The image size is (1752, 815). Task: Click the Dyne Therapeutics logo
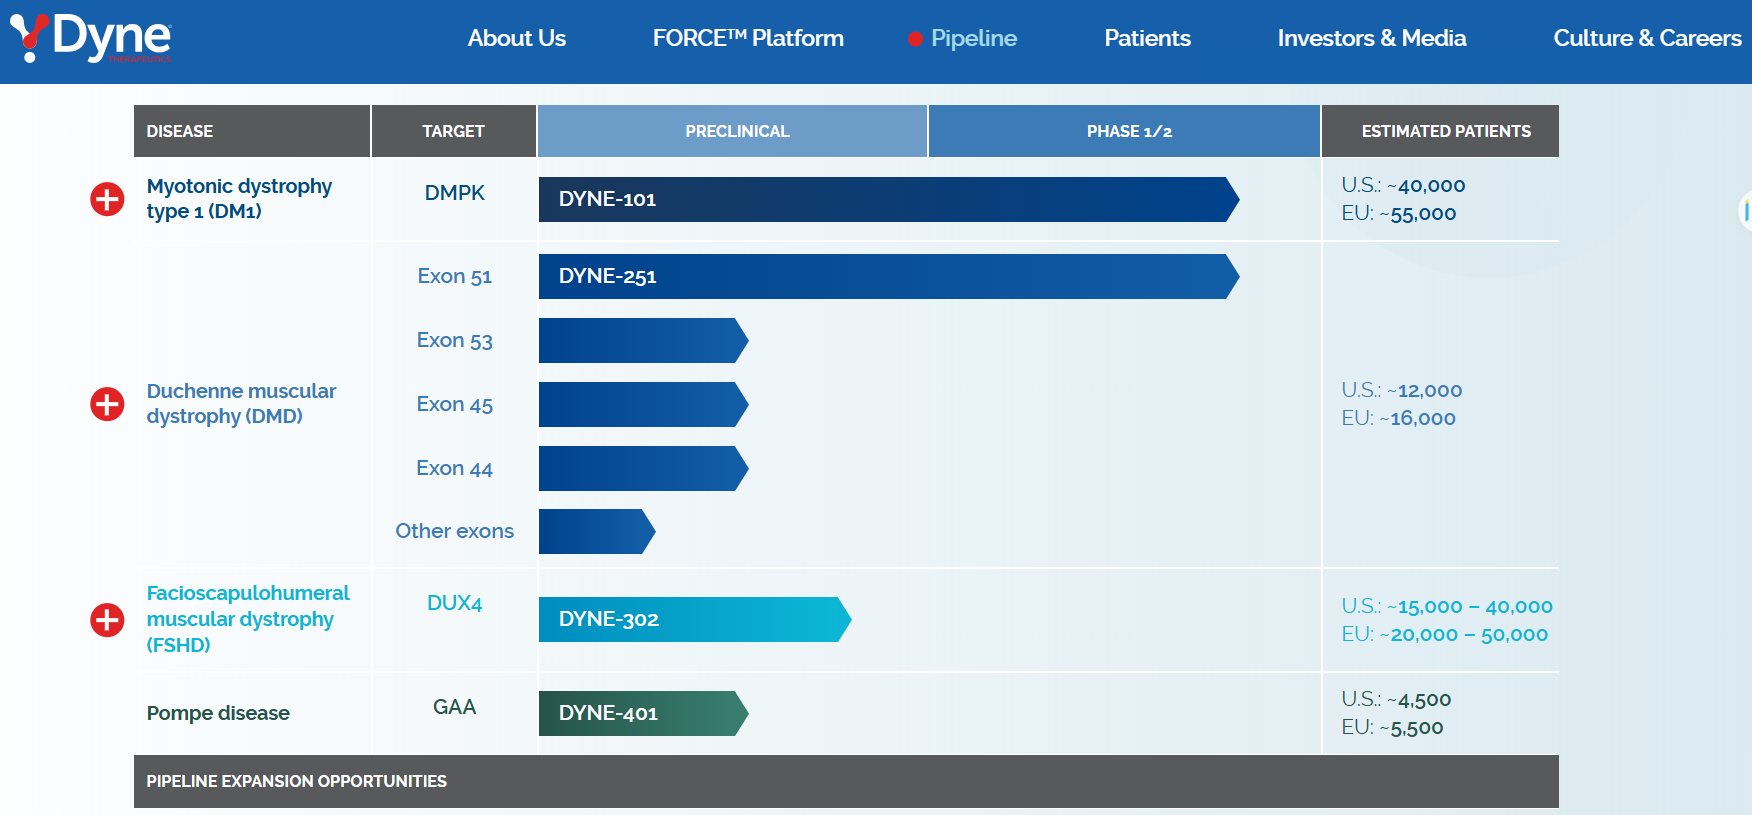(91, 39)
